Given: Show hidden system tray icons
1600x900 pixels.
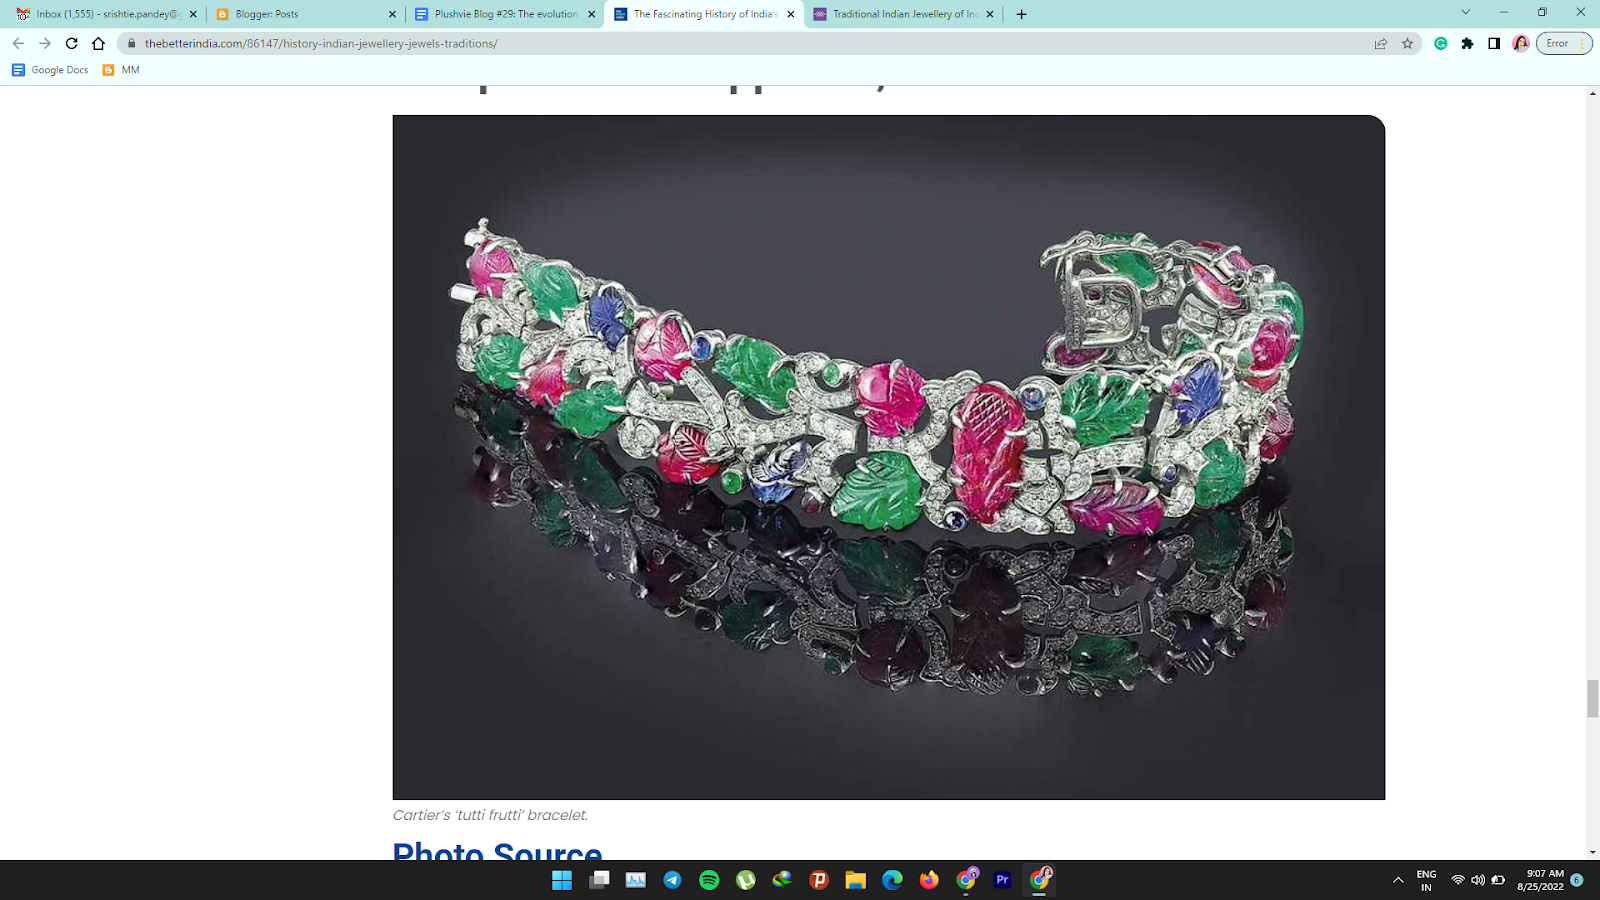Looking at the screenshot, I should pyautogui.click(x=1398, y=880).
